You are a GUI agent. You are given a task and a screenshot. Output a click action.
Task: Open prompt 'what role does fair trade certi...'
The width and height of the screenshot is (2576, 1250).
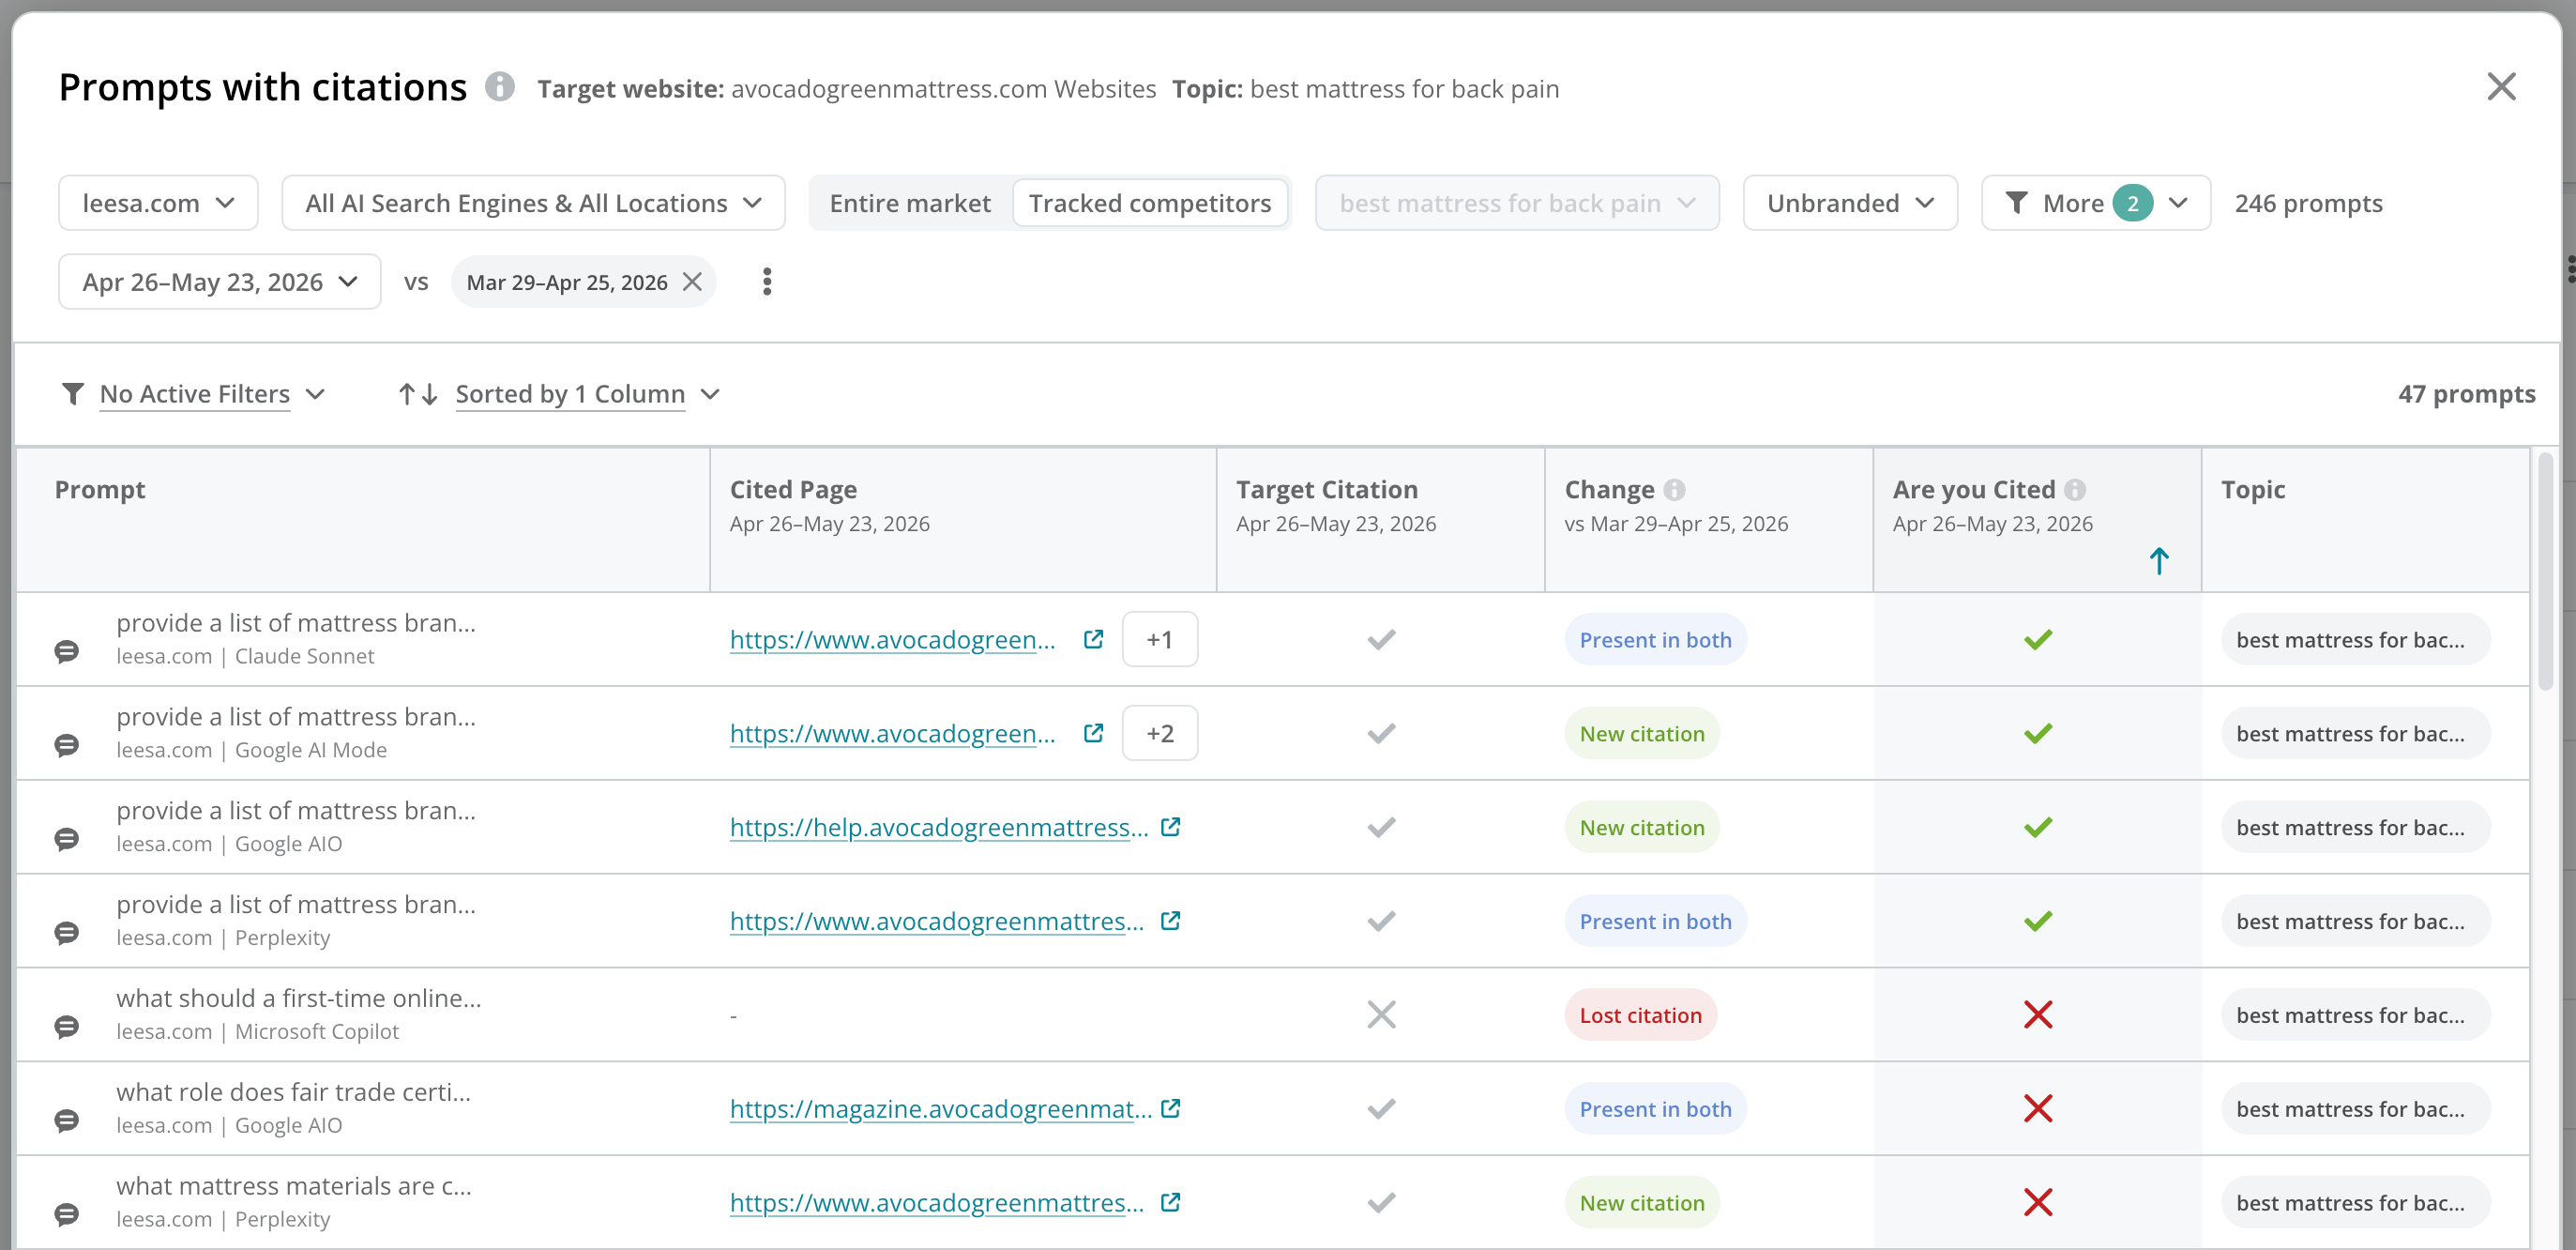coord(293,1092)
